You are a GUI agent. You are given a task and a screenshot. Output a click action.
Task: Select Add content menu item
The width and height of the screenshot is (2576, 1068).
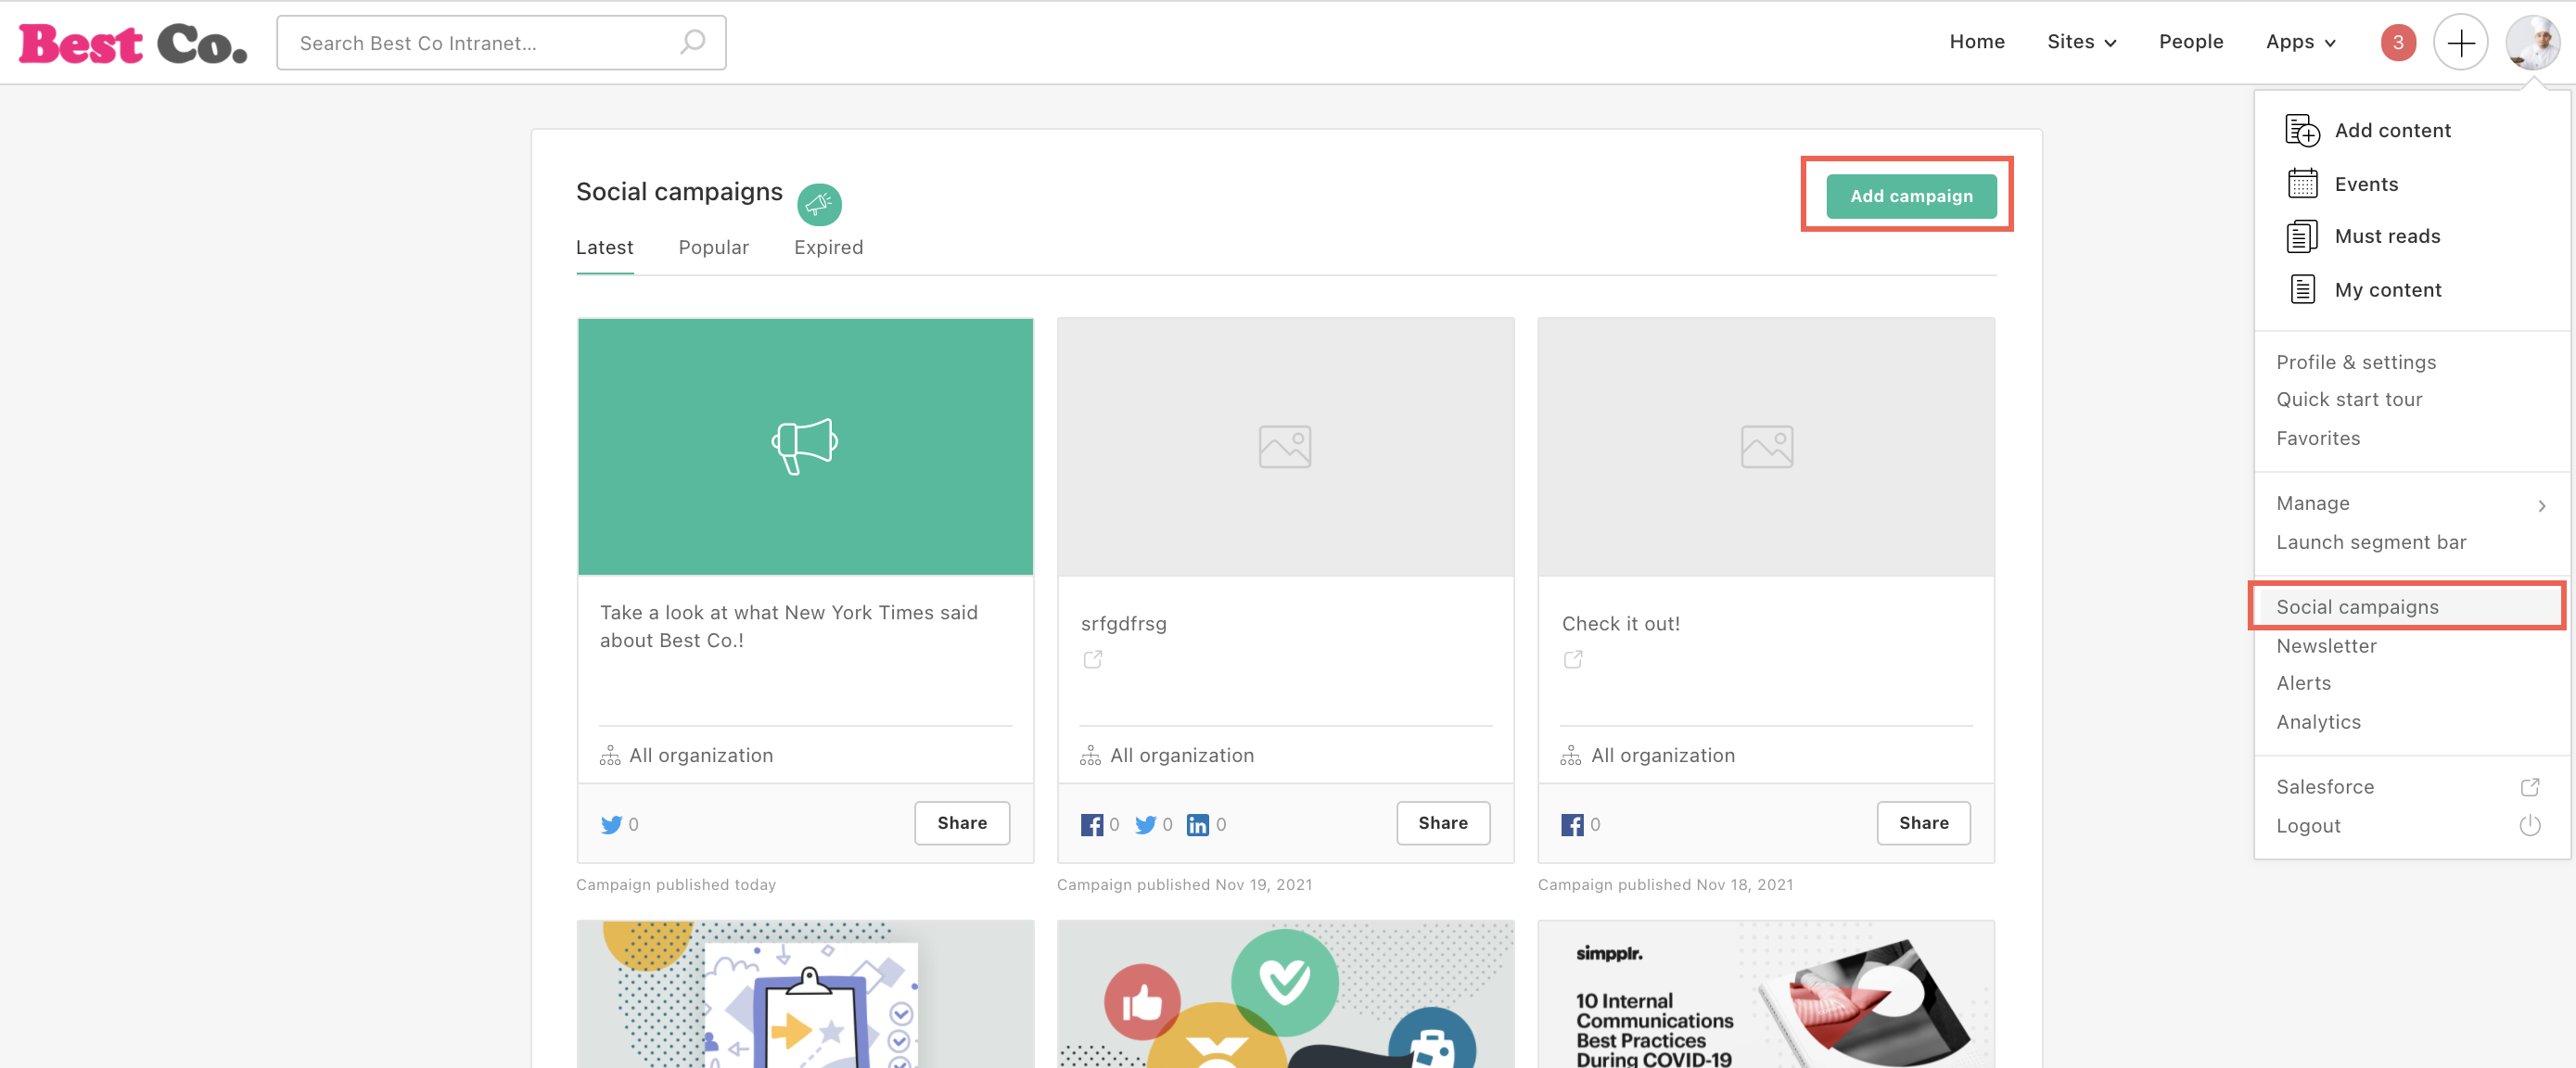[x=2392, y=130]
